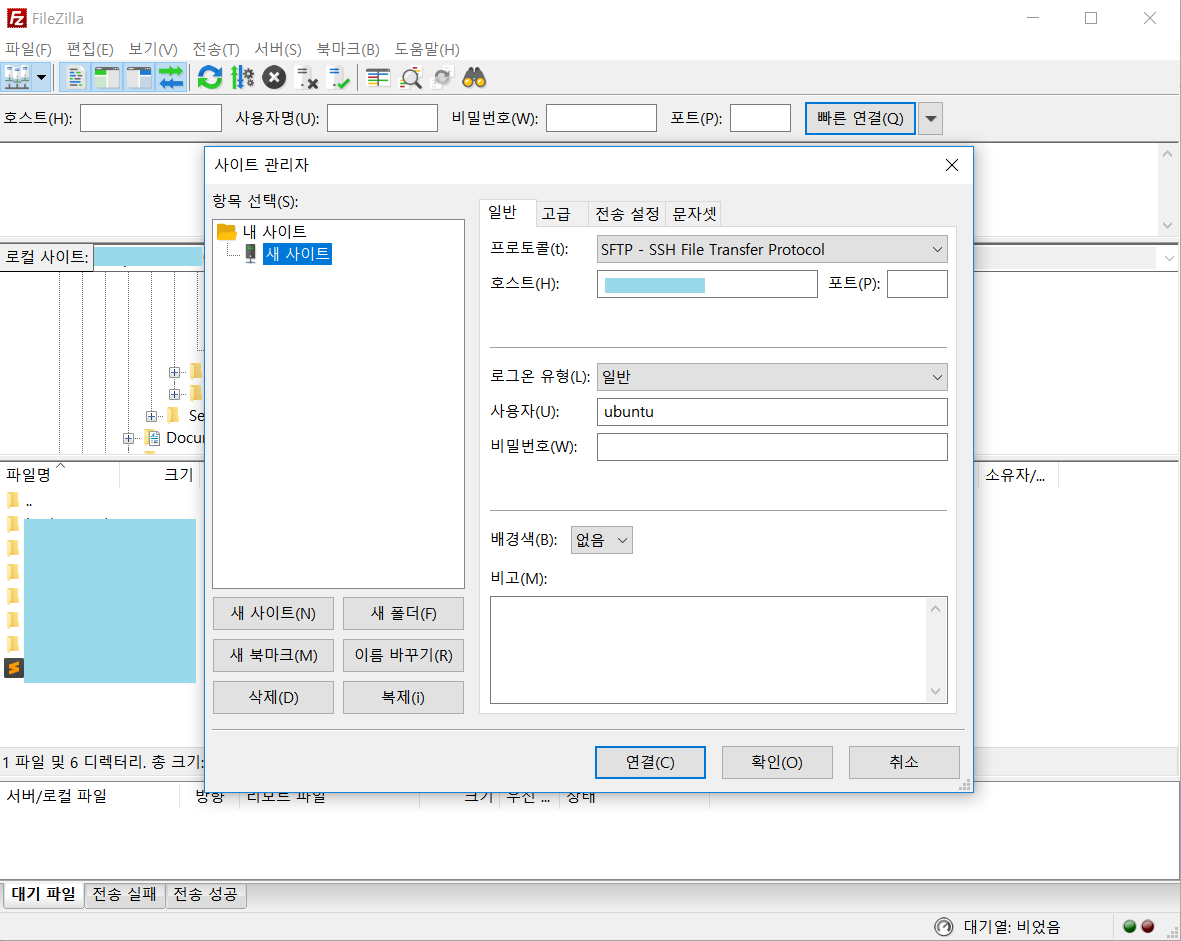Click the 새 북마크(M) button
This screenshot has width=1181, height=941.
(x=273, y=655)
